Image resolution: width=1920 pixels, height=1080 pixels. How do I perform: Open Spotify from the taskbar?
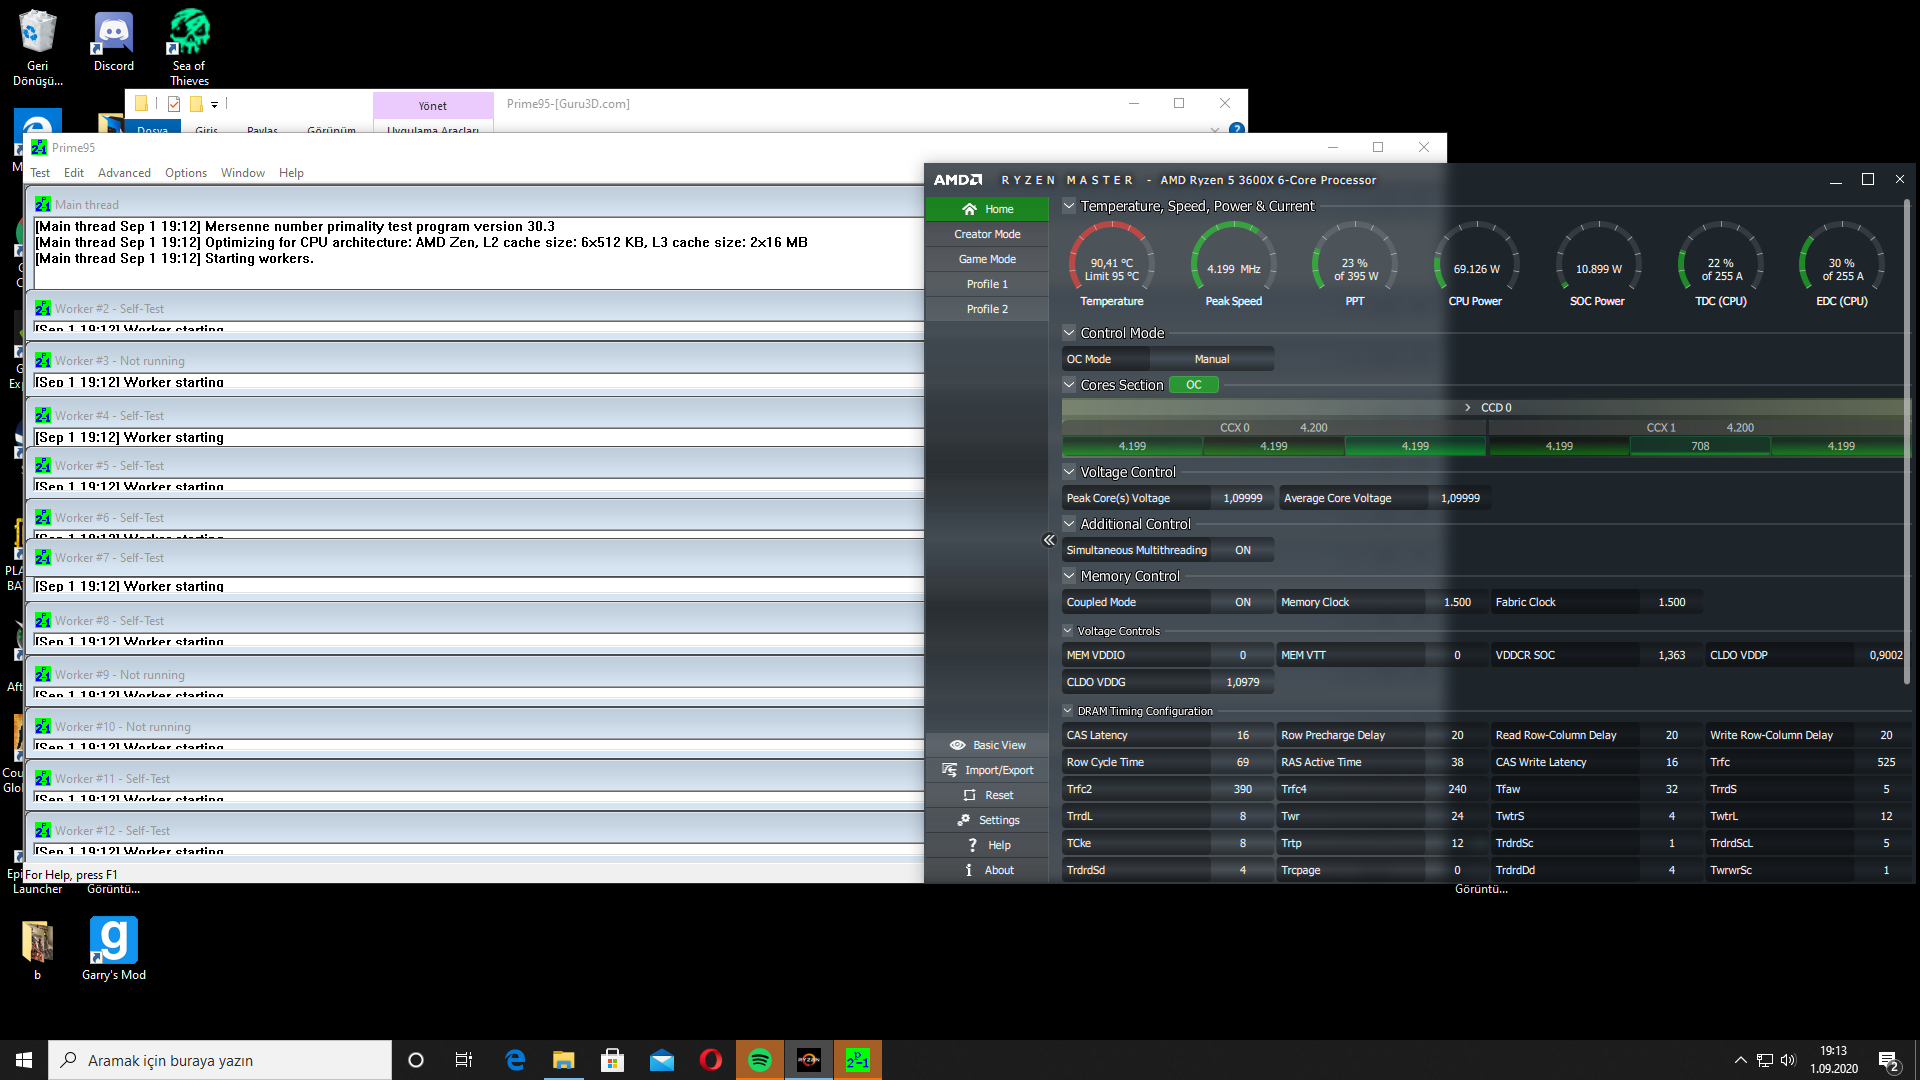760,1060
